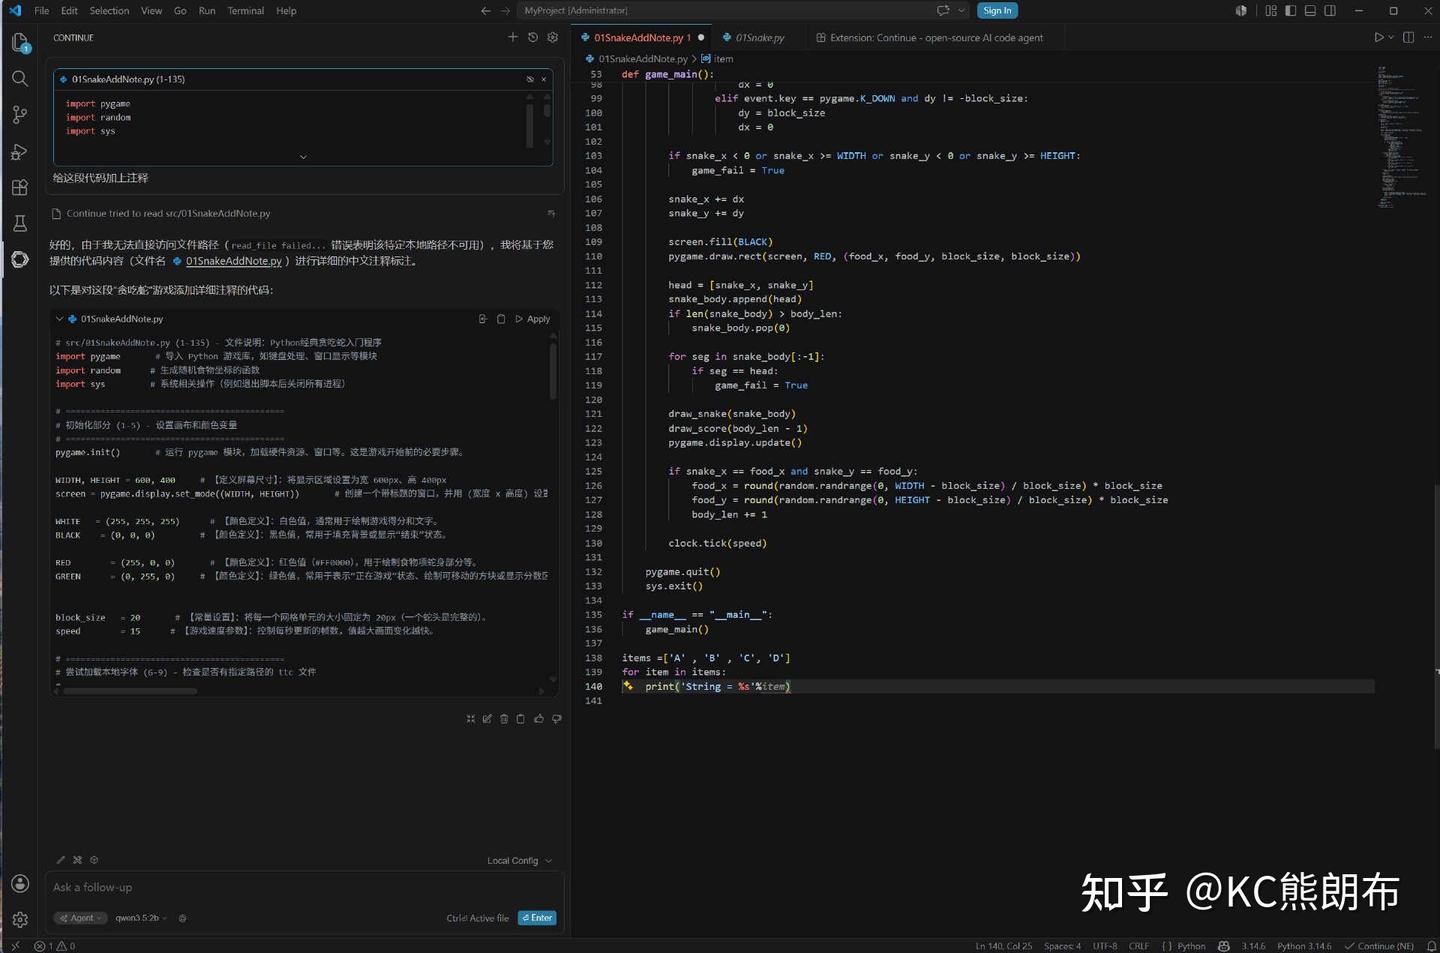
Task: Open the Extensions view
Action: (x=20, y=188)
